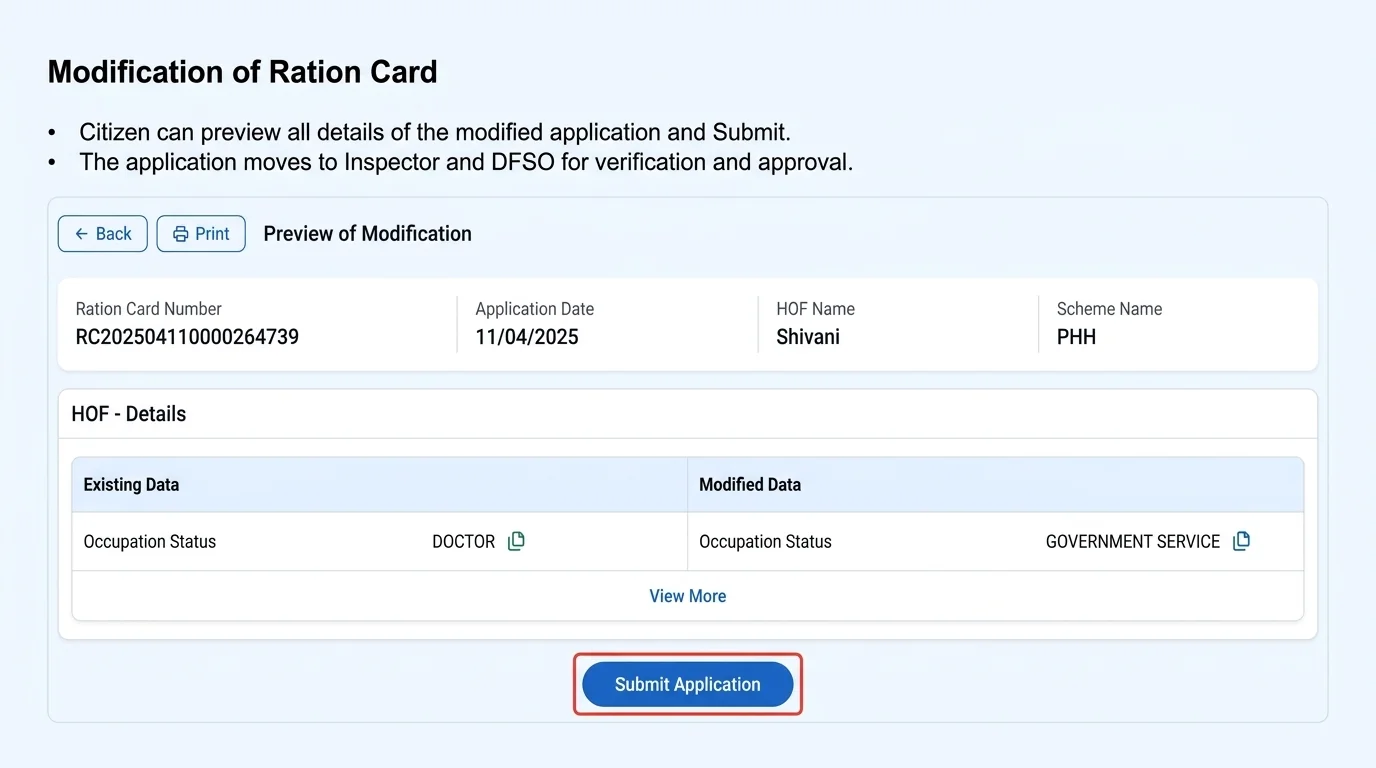Screen dimensions: 1376x768
Task: Select ration card number RC202504110000264739
Action: [x=187, y=337]
